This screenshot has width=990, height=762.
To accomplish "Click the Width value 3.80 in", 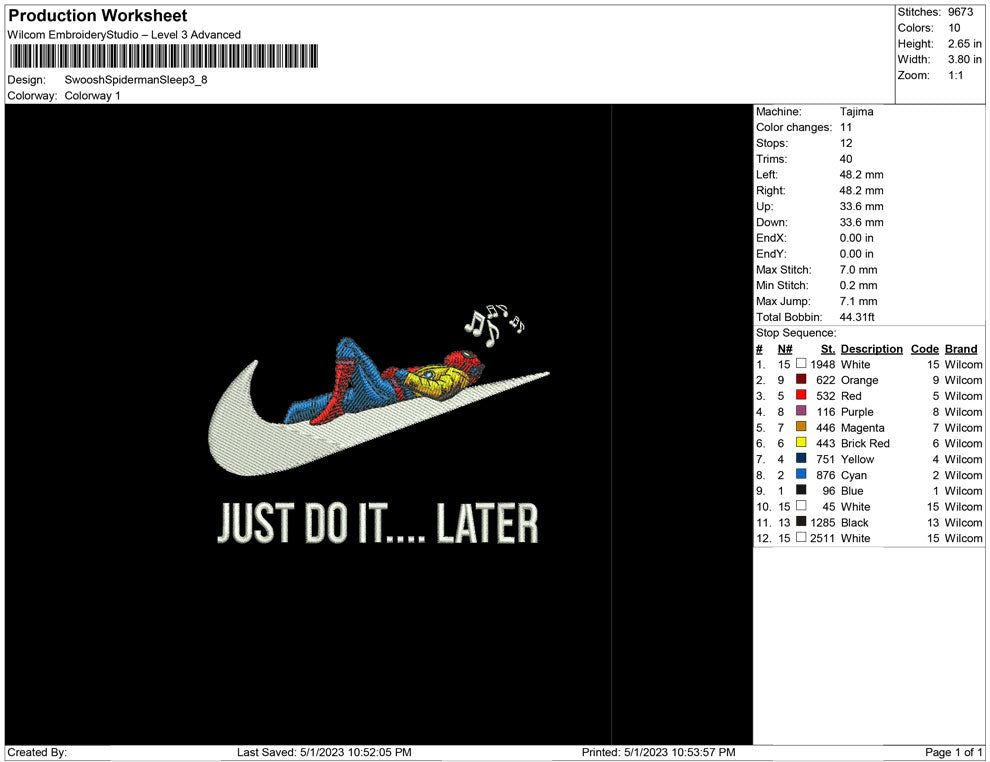I will (x=964, y=59).
